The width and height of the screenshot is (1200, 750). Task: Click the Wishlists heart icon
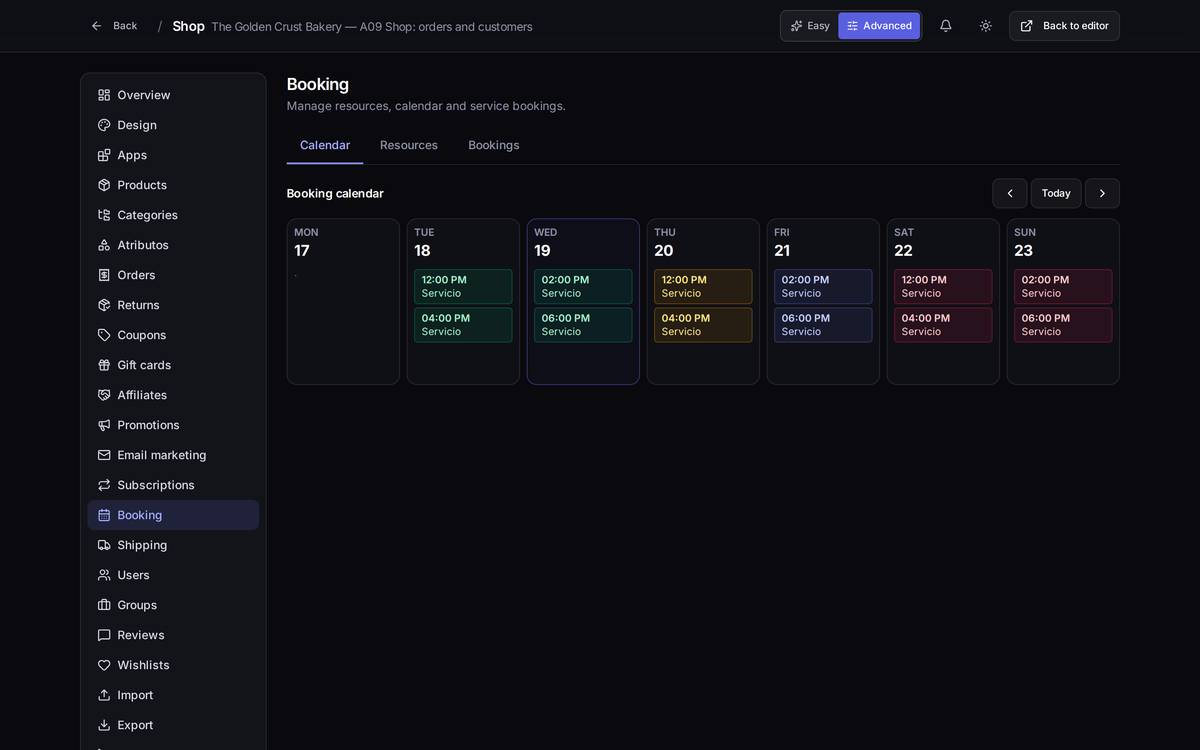104,665
